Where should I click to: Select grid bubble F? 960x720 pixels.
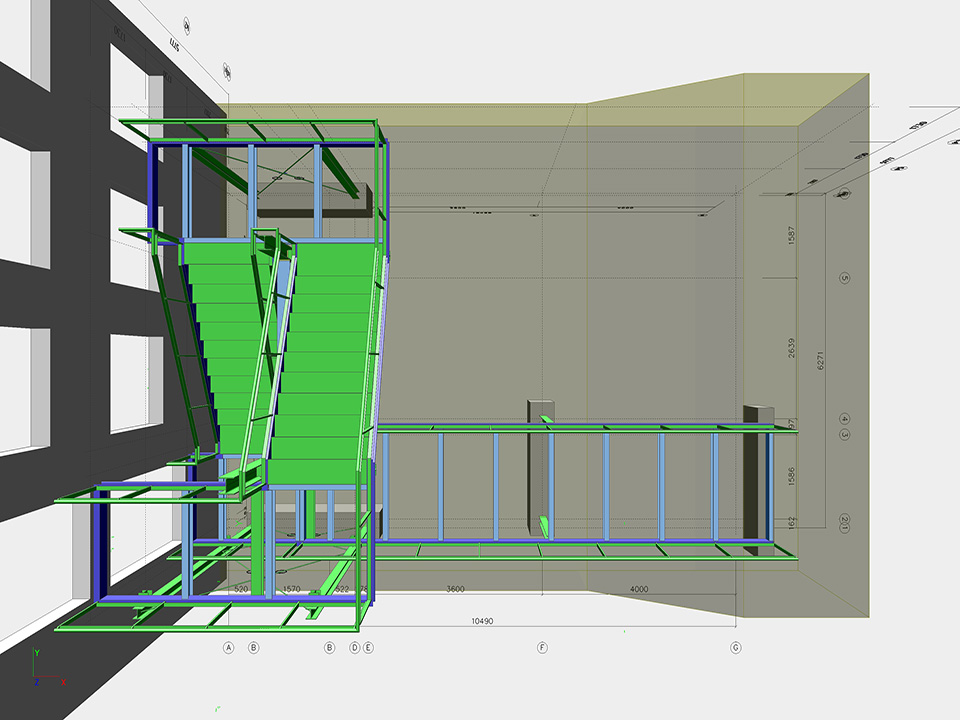click(x=543, y=648)
